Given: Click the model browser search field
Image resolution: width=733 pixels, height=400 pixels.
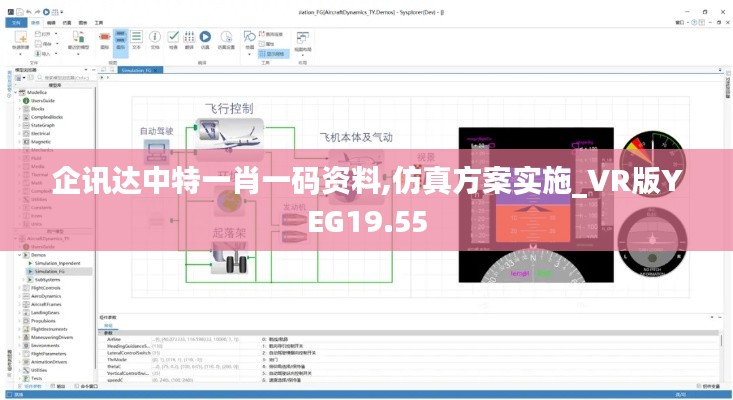Looking at the screenshot, I should click(66, 78).
